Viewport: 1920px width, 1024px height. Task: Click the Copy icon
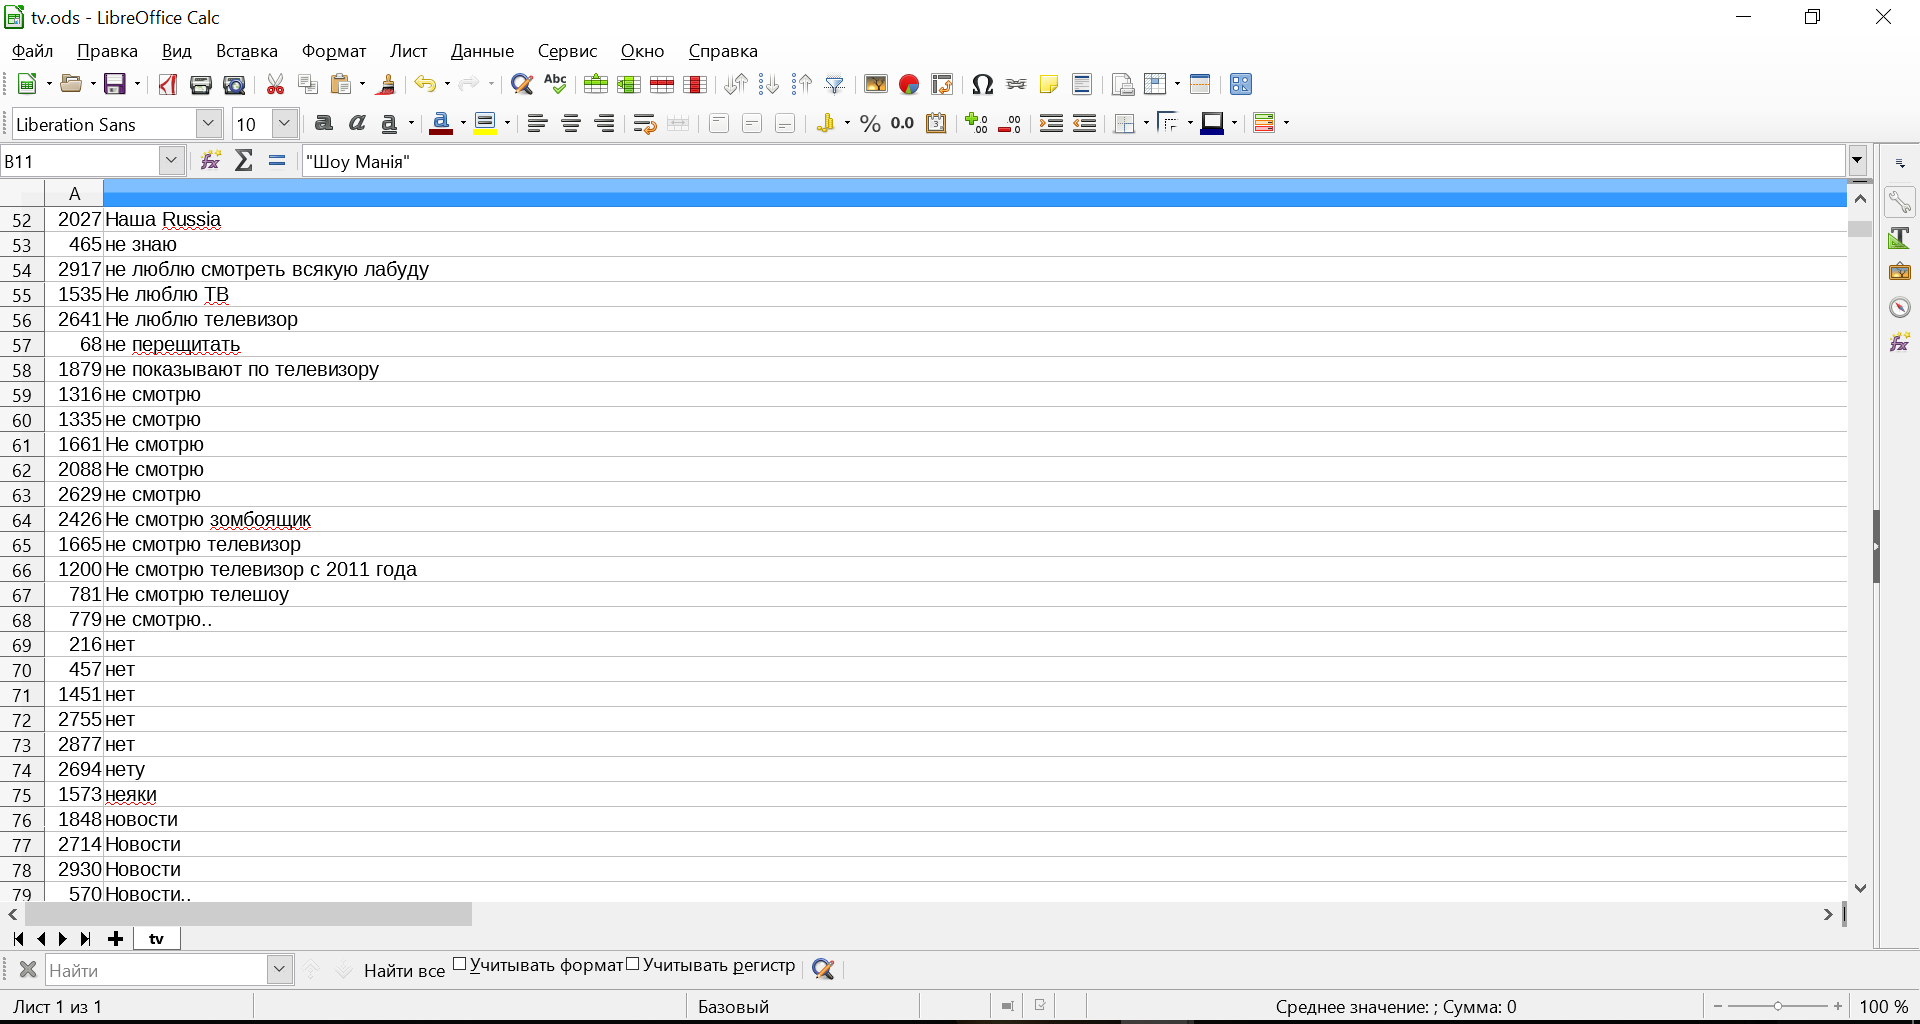tap(308, 85)
